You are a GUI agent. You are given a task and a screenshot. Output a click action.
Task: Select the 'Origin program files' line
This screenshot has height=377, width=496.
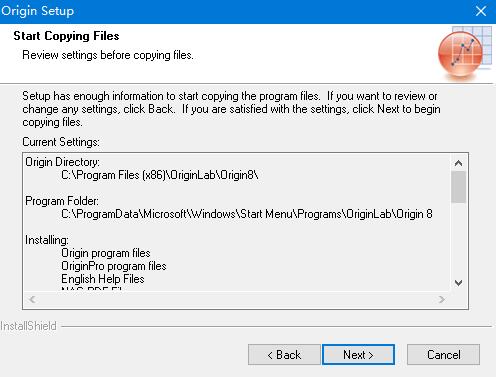[106, 253]
